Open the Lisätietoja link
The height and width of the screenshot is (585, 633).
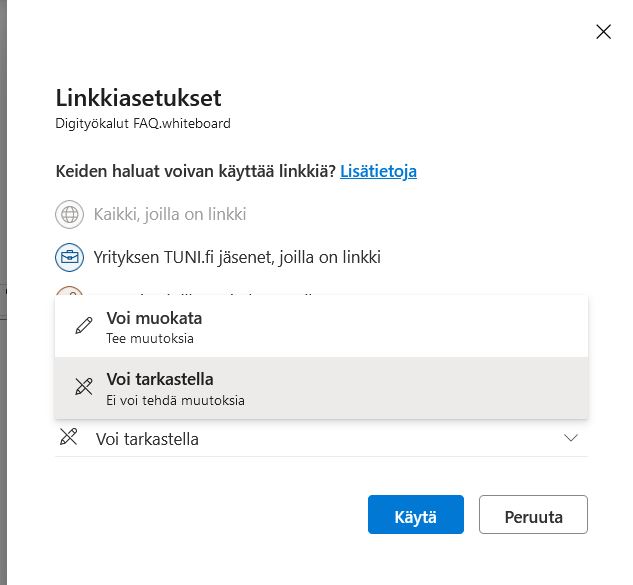(378, 171)
